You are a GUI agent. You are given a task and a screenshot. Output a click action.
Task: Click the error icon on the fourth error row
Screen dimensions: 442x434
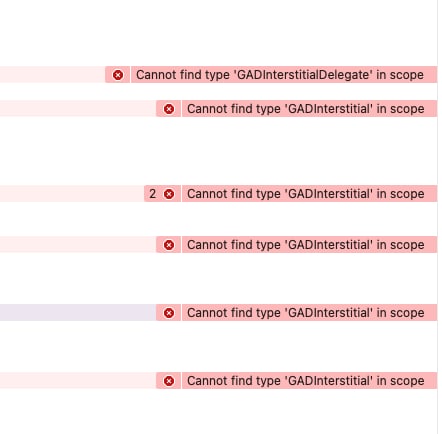(169, 245)
